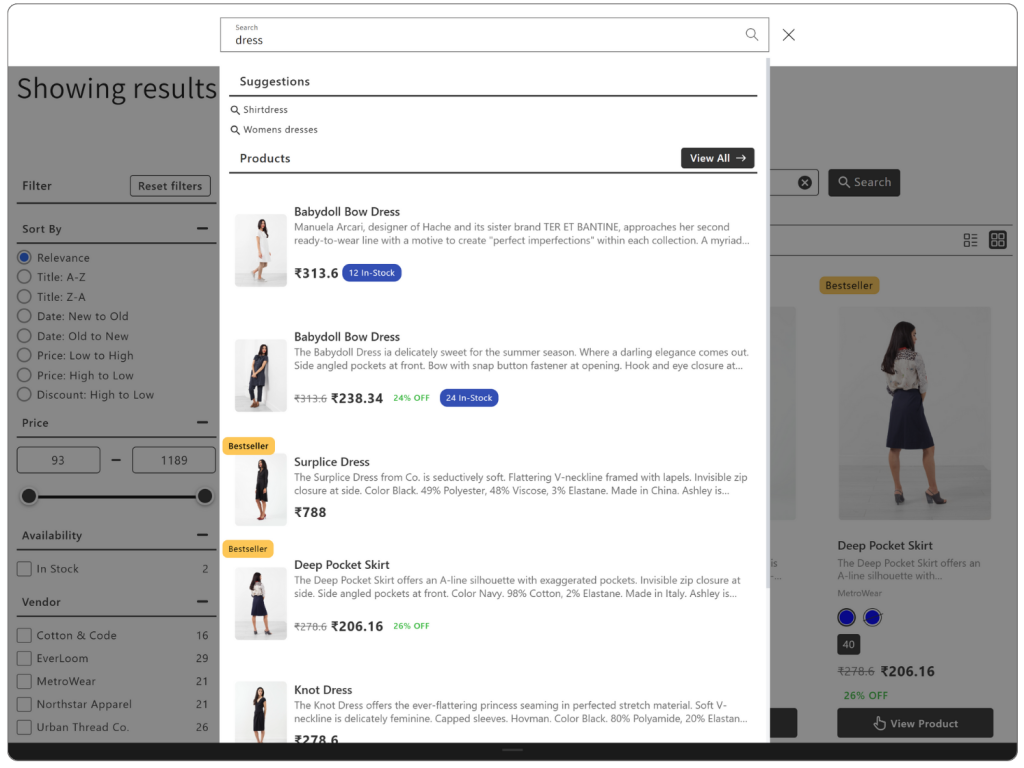Viewport: 1024px width, 768px height.
Task: Click the Knot Dress thumbnail
Action: pos(261,712)
